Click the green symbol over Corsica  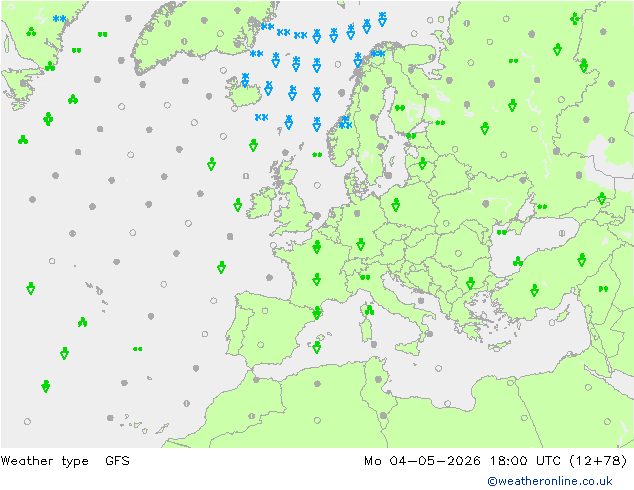pos(369,310)
